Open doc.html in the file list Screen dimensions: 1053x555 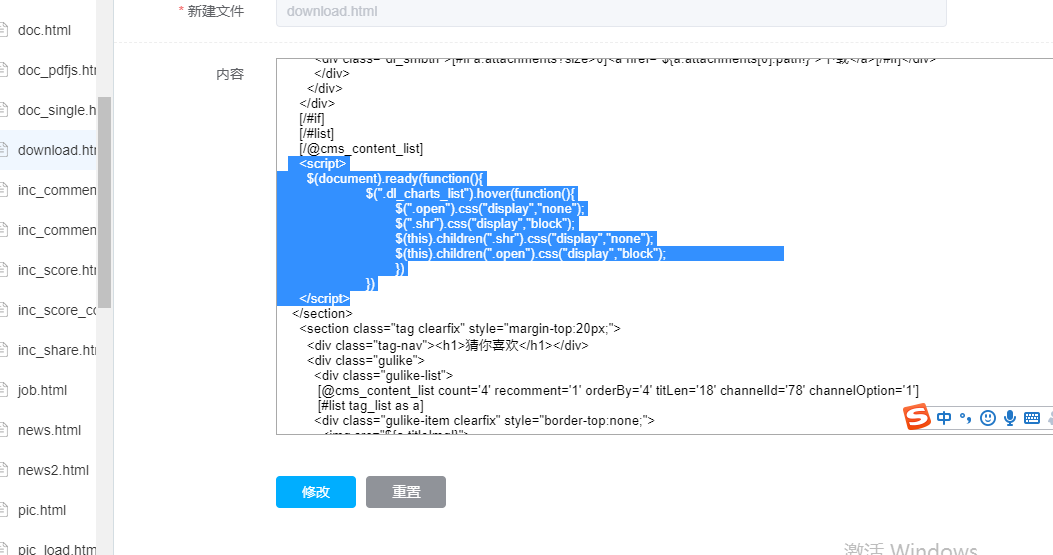click(44, 30)
